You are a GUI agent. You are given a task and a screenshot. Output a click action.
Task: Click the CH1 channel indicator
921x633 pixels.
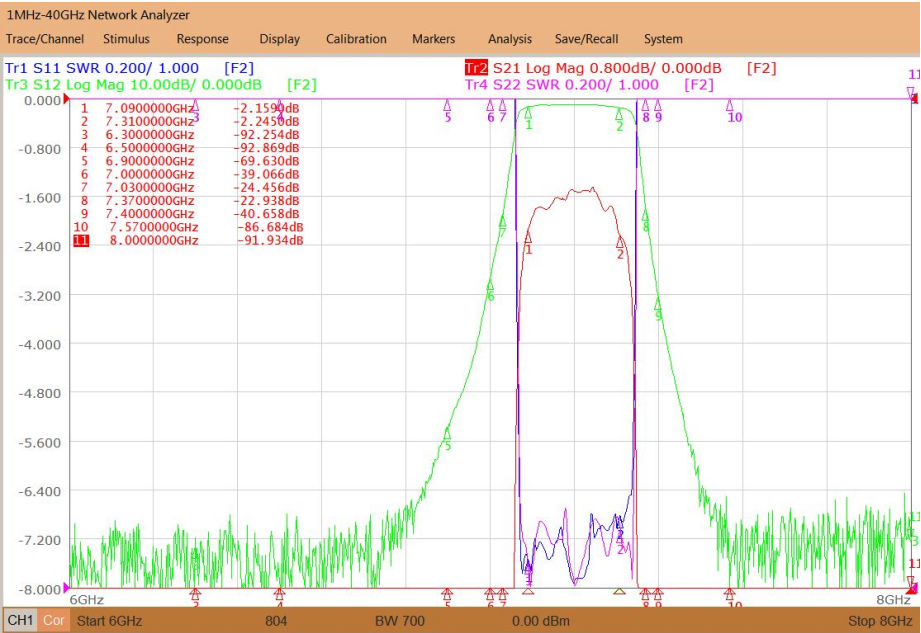20,621
